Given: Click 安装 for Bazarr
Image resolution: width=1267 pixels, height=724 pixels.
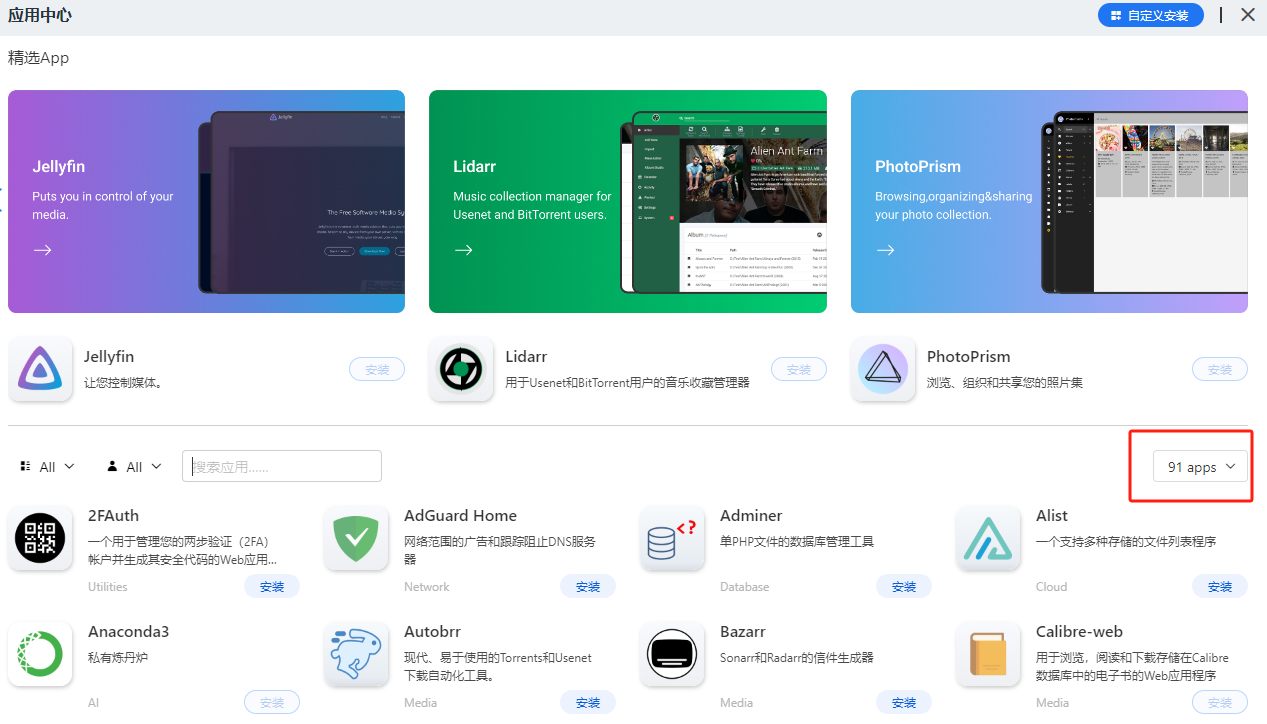Looking at the screenshot, I should pos(904,703).
